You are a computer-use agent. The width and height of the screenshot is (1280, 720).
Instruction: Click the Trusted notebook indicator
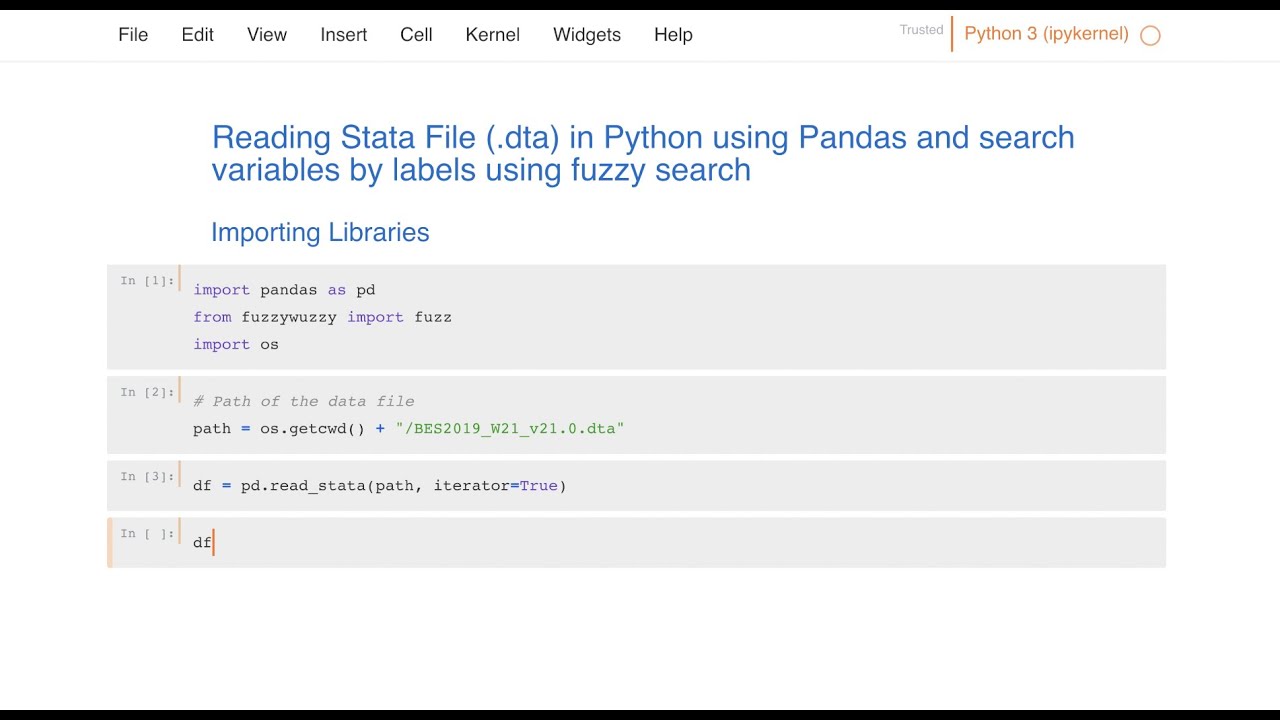tap(921, 30)
